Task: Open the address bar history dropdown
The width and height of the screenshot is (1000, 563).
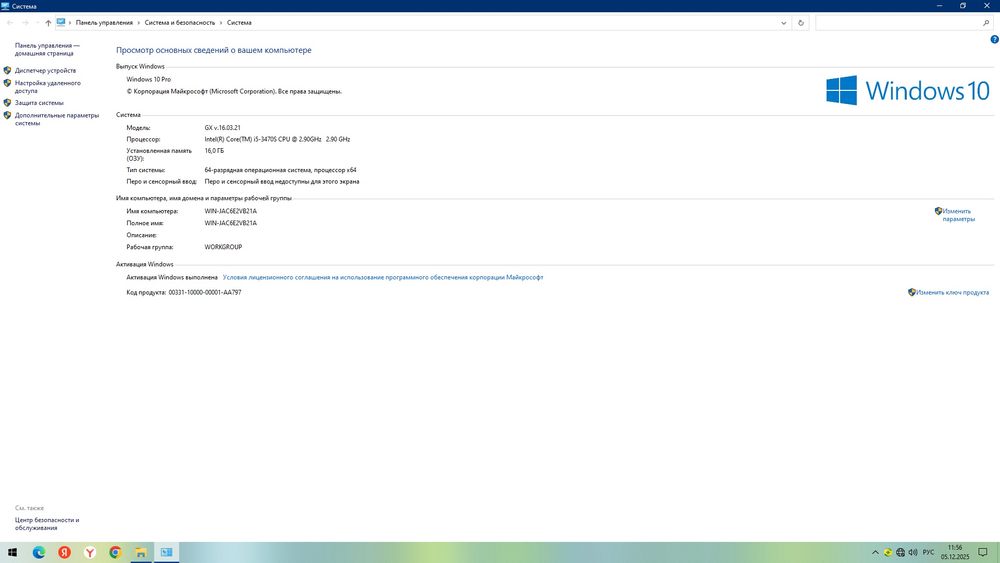Action: tap(784, 22)
